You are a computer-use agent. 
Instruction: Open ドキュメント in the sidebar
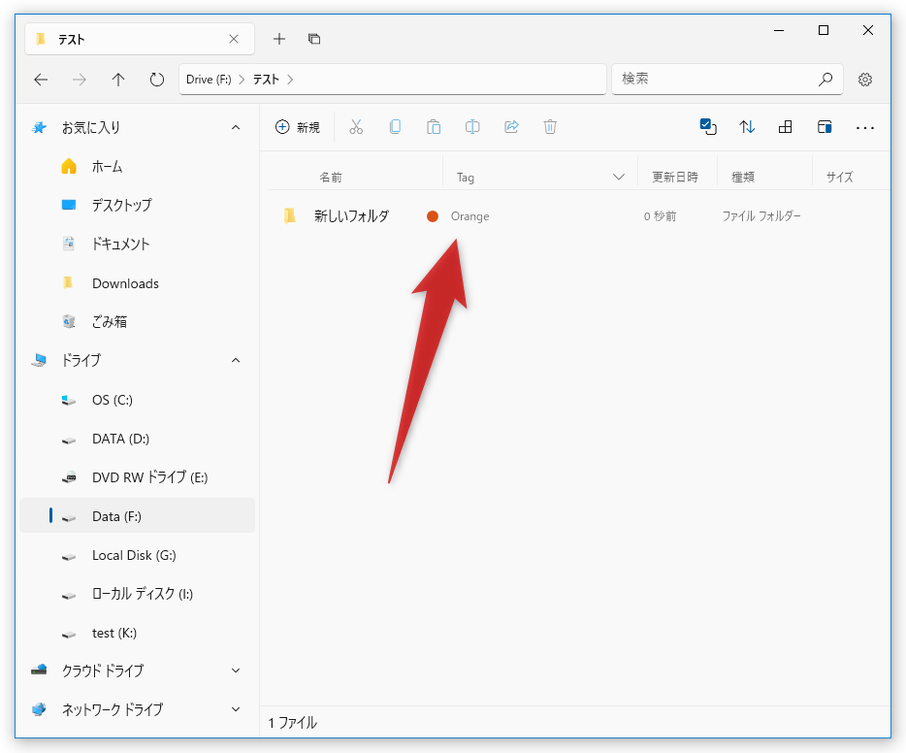click(138, 244)
